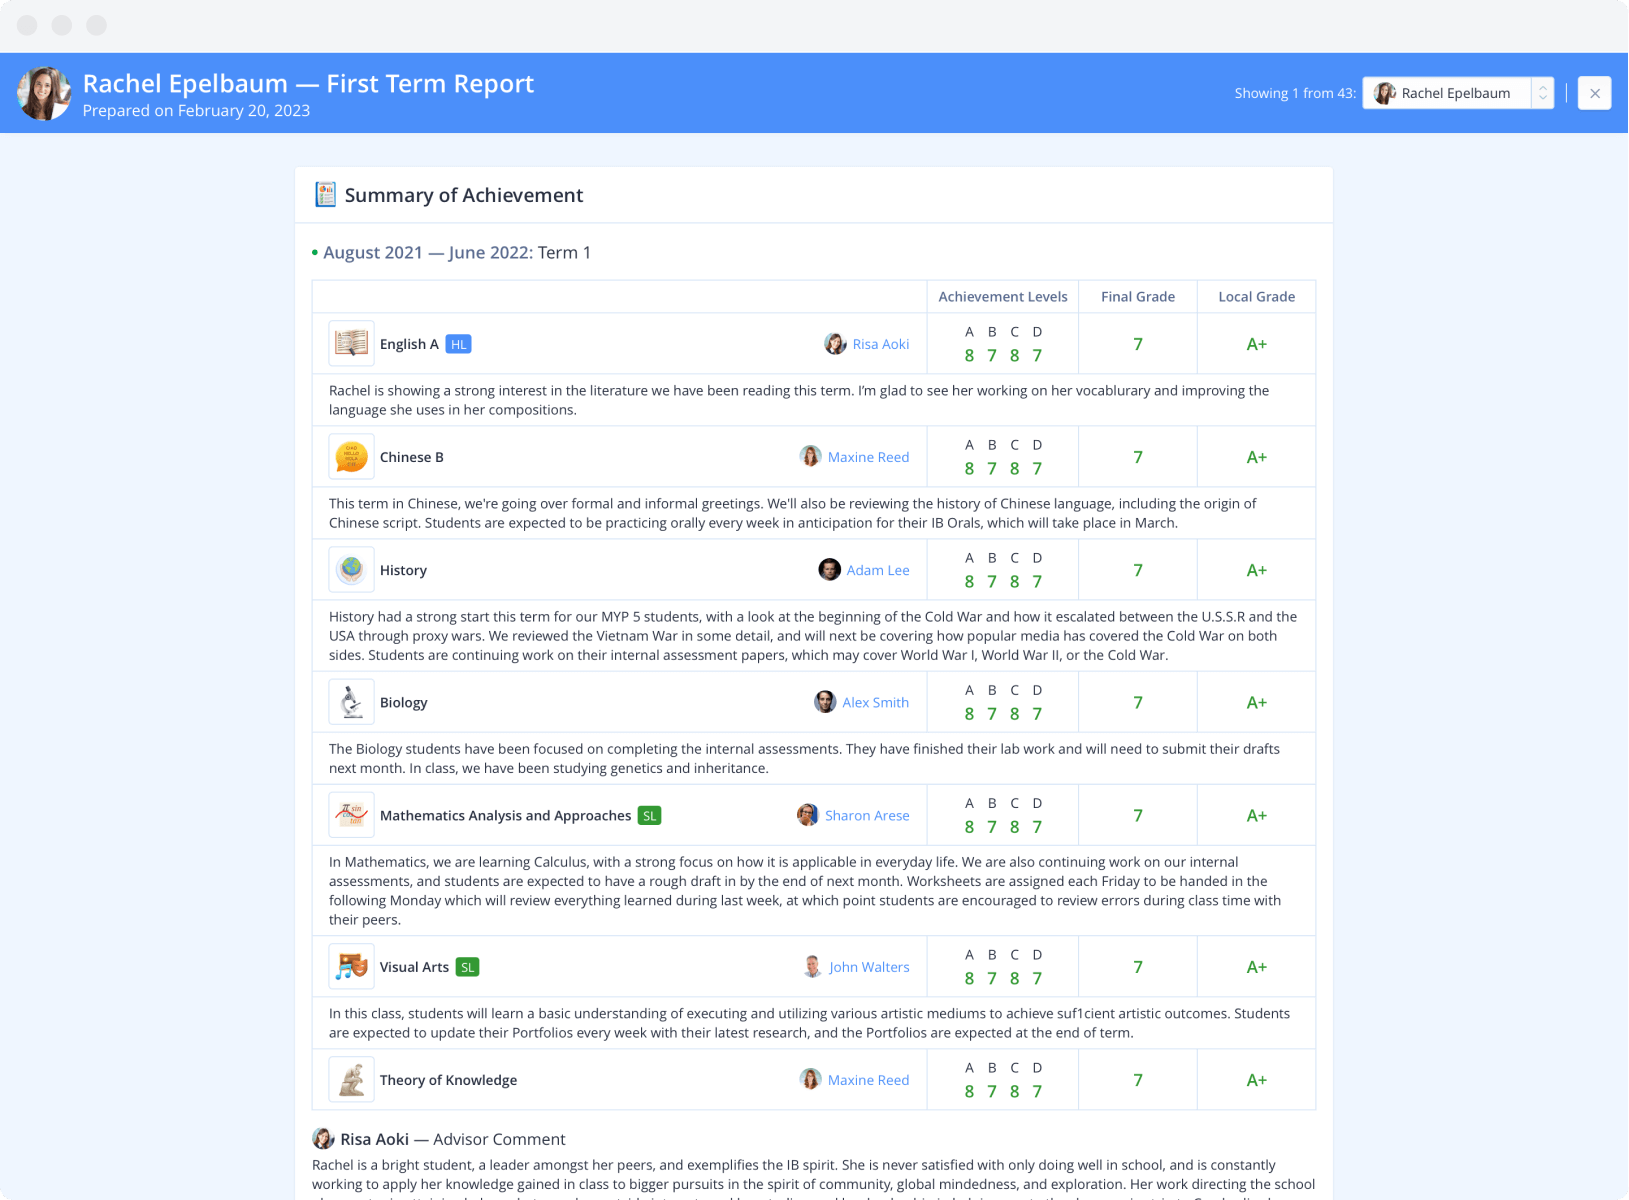
Task: Click Rachel Epelbaum's header profile photo
Action: pos(44,94)
